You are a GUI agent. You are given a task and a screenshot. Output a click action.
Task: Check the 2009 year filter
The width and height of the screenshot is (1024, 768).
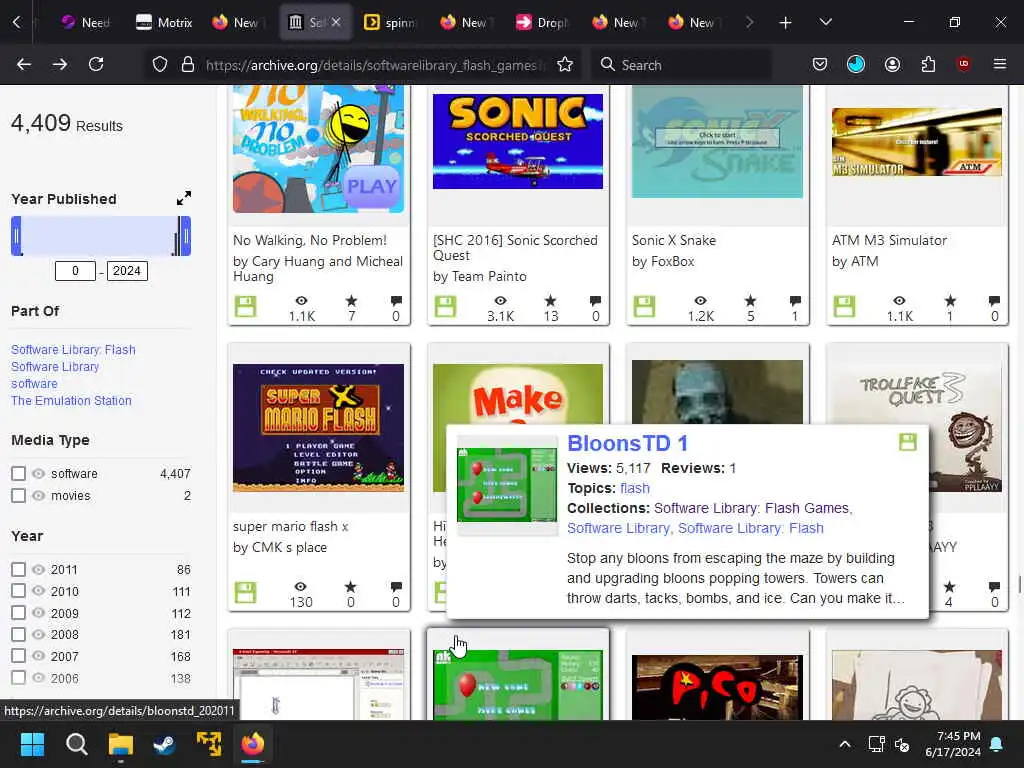click(x=18, y=613)
